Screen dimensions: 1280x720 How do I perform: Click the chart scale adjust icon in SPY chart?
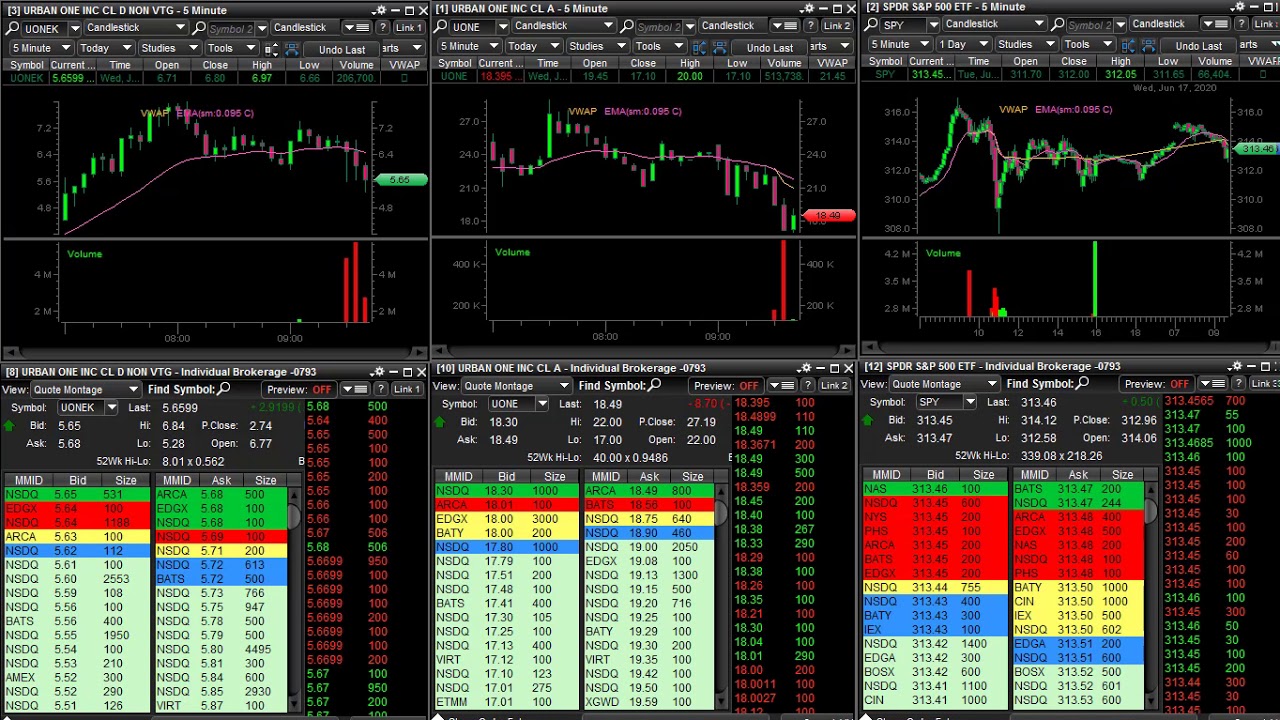point(1128,45)
